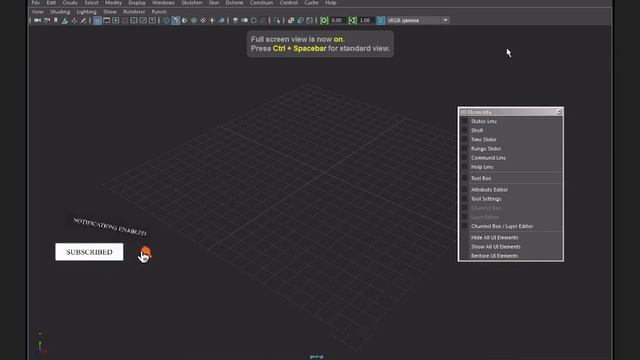Image resolution: width=640 pixels, height=360 pixels.
Task: Click the green Gamma icon
Action: pyautogui.click(x=353, y=20)
